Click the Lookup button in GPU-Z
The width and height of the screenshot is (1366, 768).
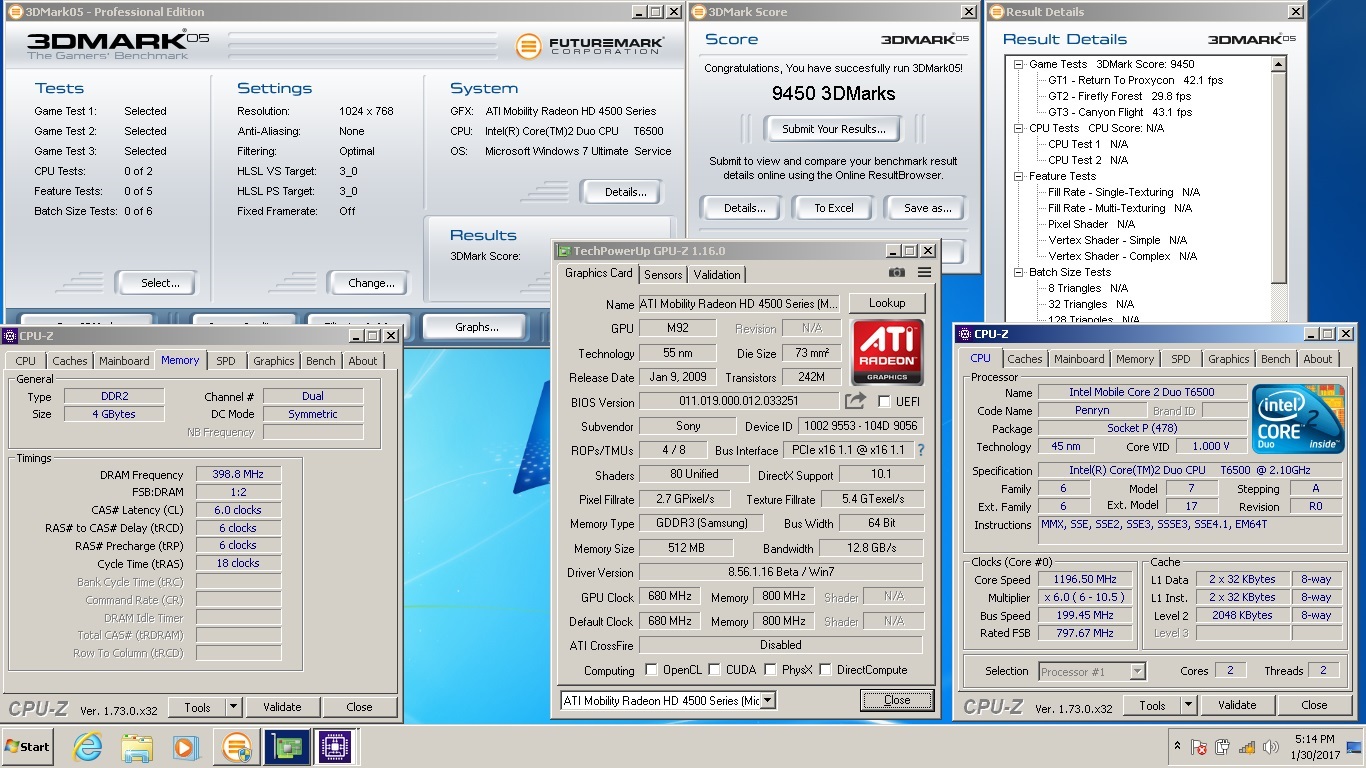[887, 303]
